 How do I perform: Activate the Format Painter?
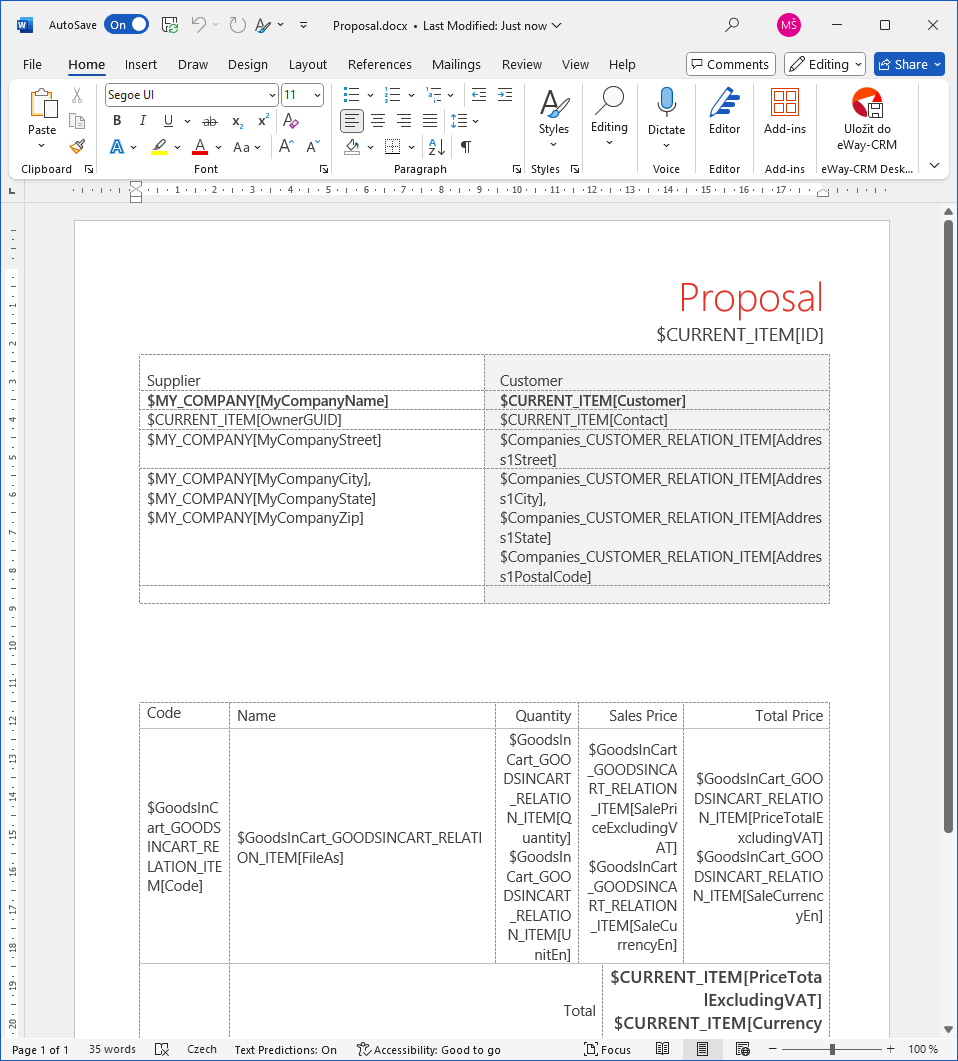(77, 146)
